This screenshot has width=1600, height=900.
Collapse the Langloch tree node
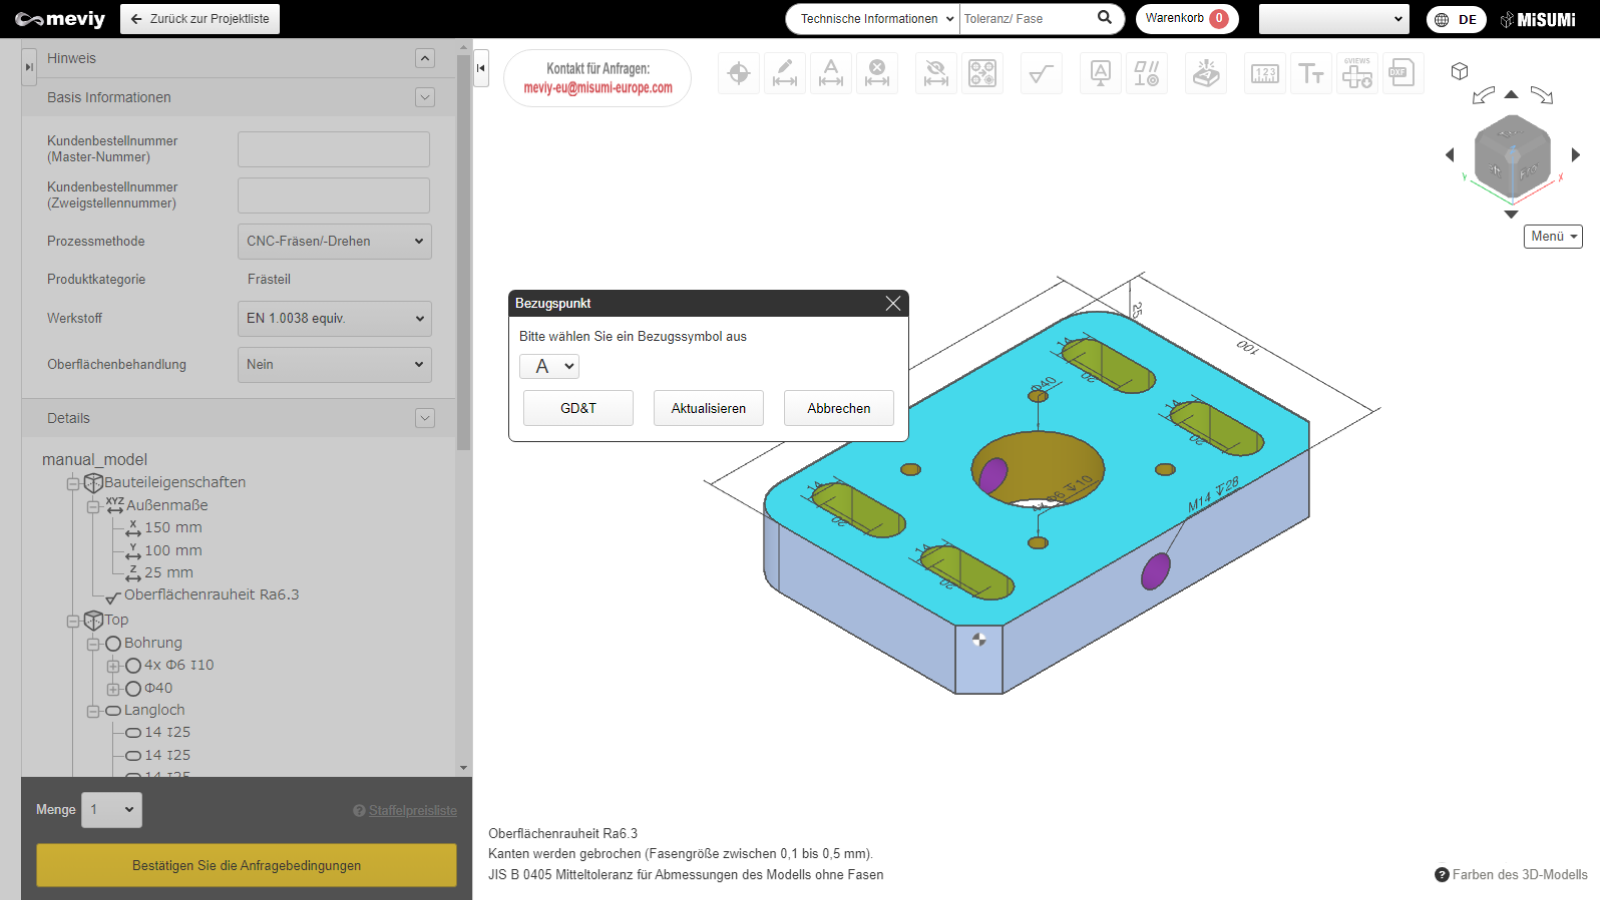(93, 712)
